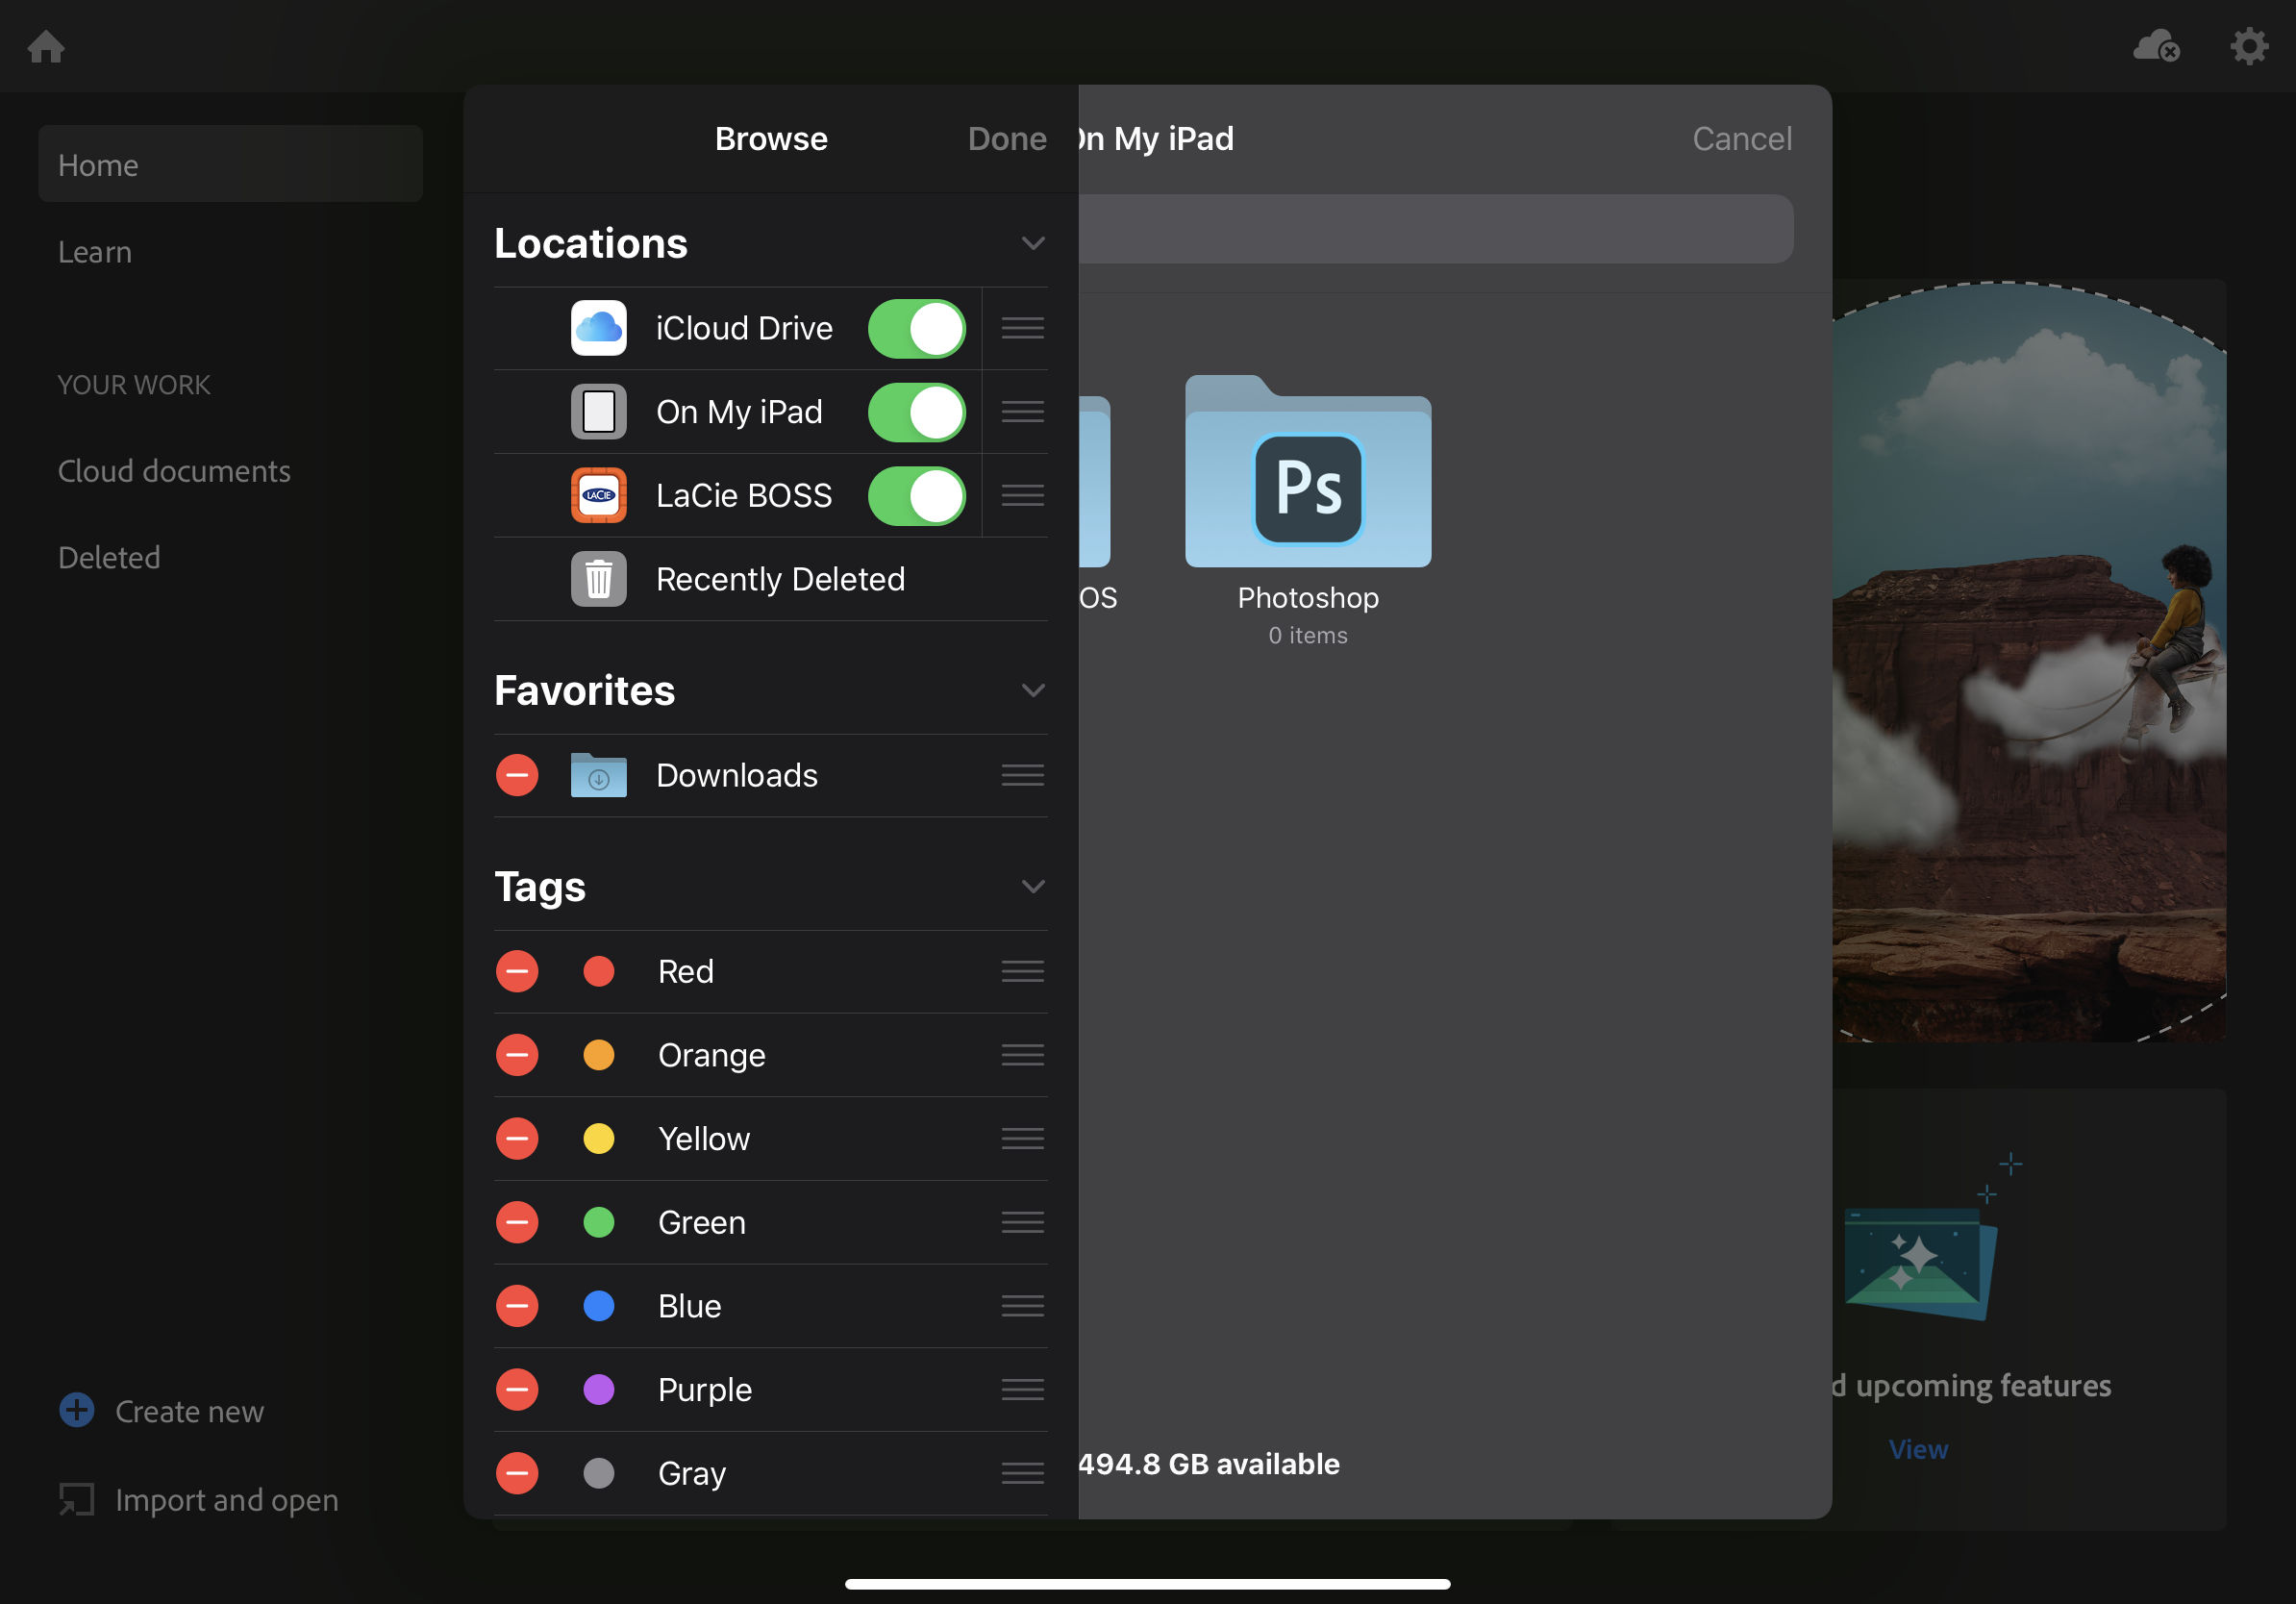Click the Import and open icon

pyautogui.click(x=77, y=1499)
